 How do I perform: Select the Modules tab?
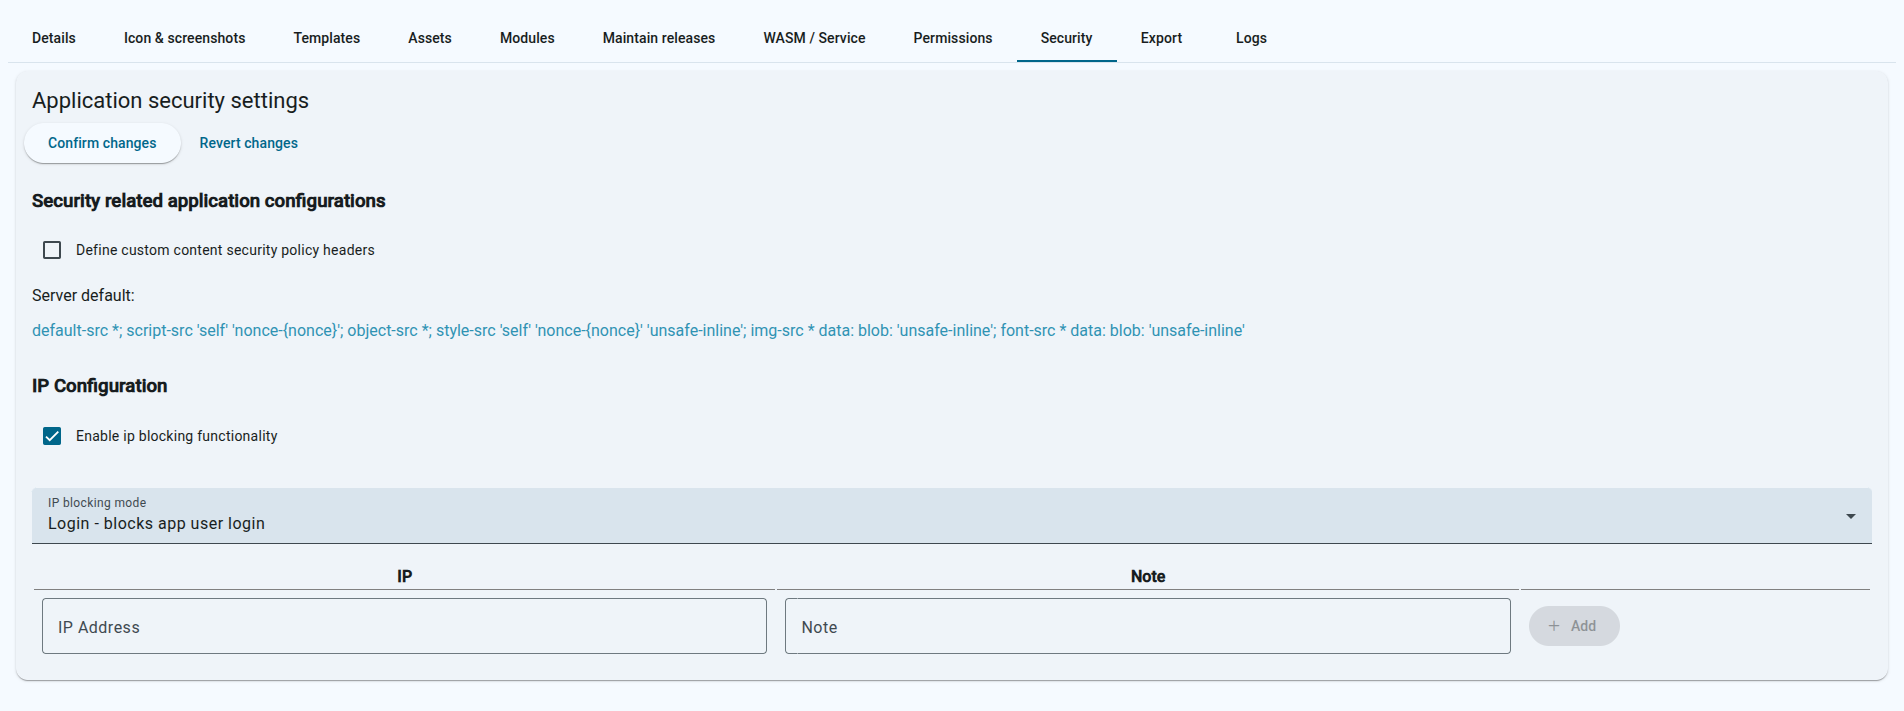point(527,38)
